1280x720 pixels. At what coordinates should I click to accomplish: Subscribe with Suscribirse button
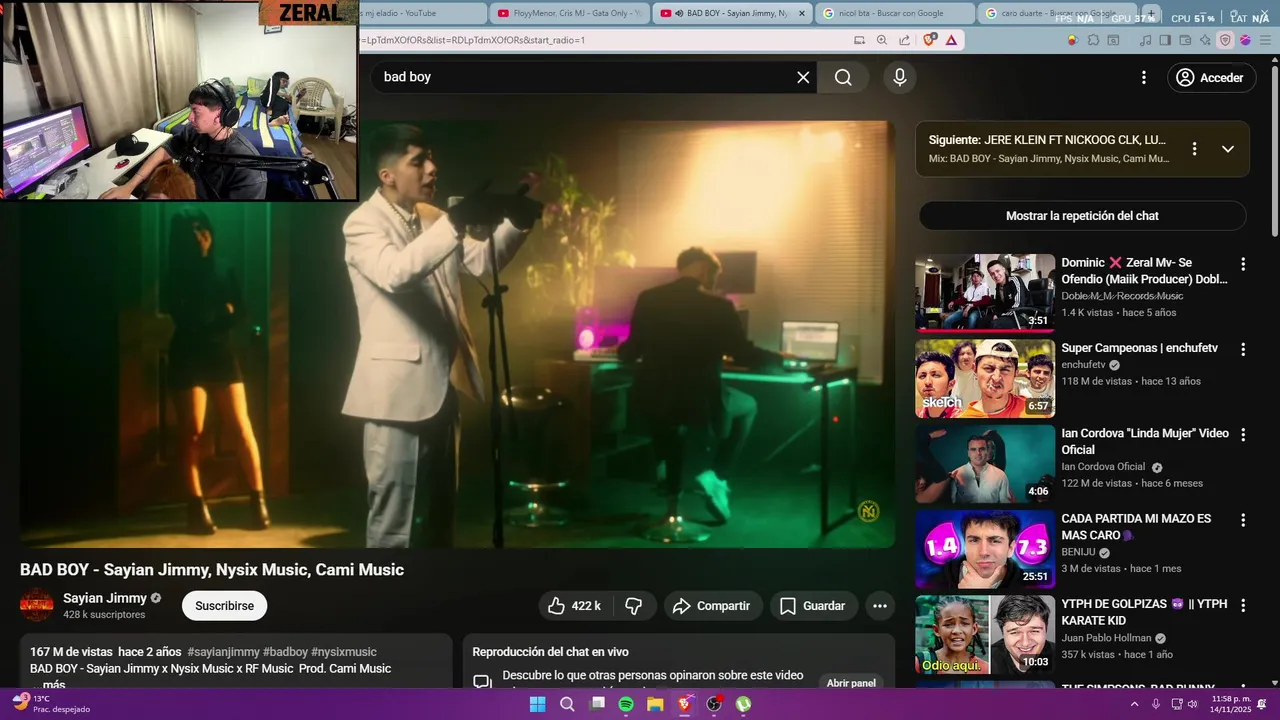coord(224,606)
